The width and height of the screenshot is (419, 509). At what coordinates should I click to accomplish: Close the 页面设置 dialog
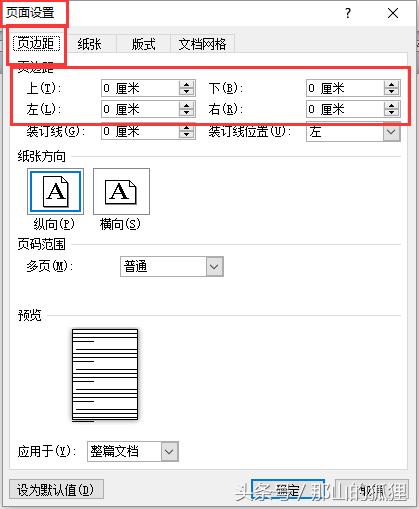pos(393,13)
